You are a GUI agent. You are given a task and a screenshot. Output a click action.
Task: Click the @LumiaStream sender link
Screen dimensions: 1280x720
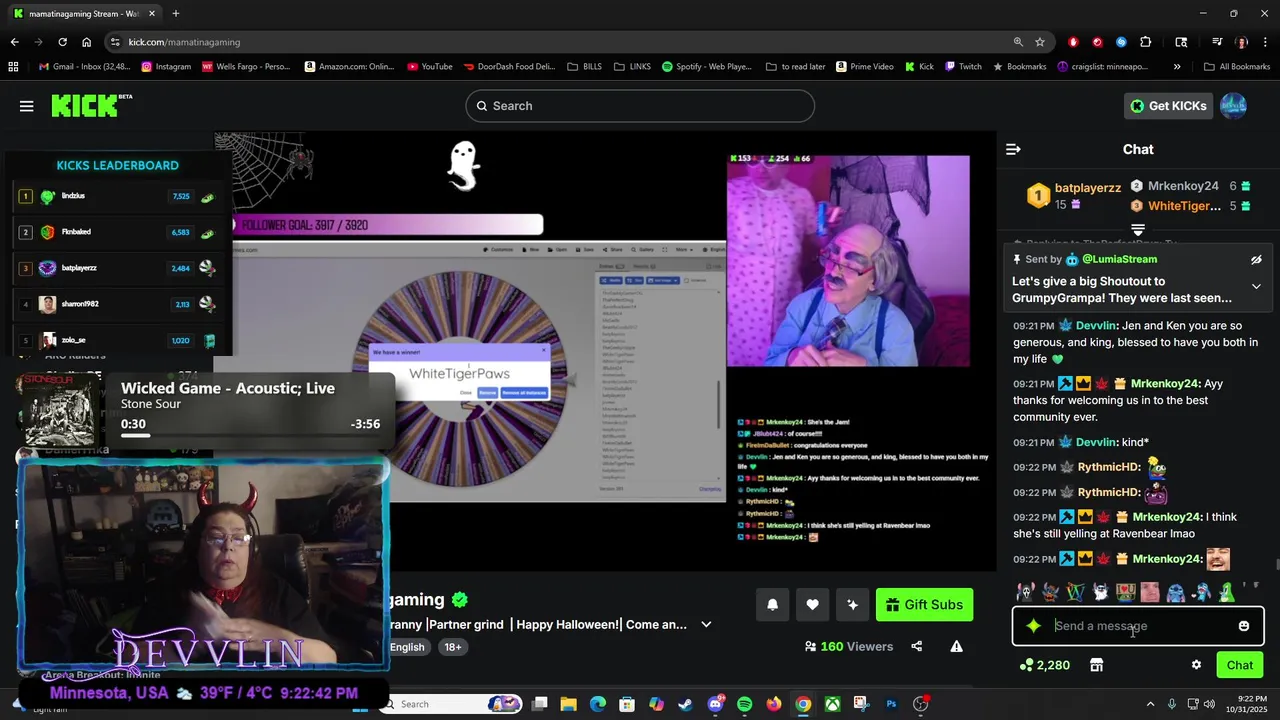[1119, 259]
